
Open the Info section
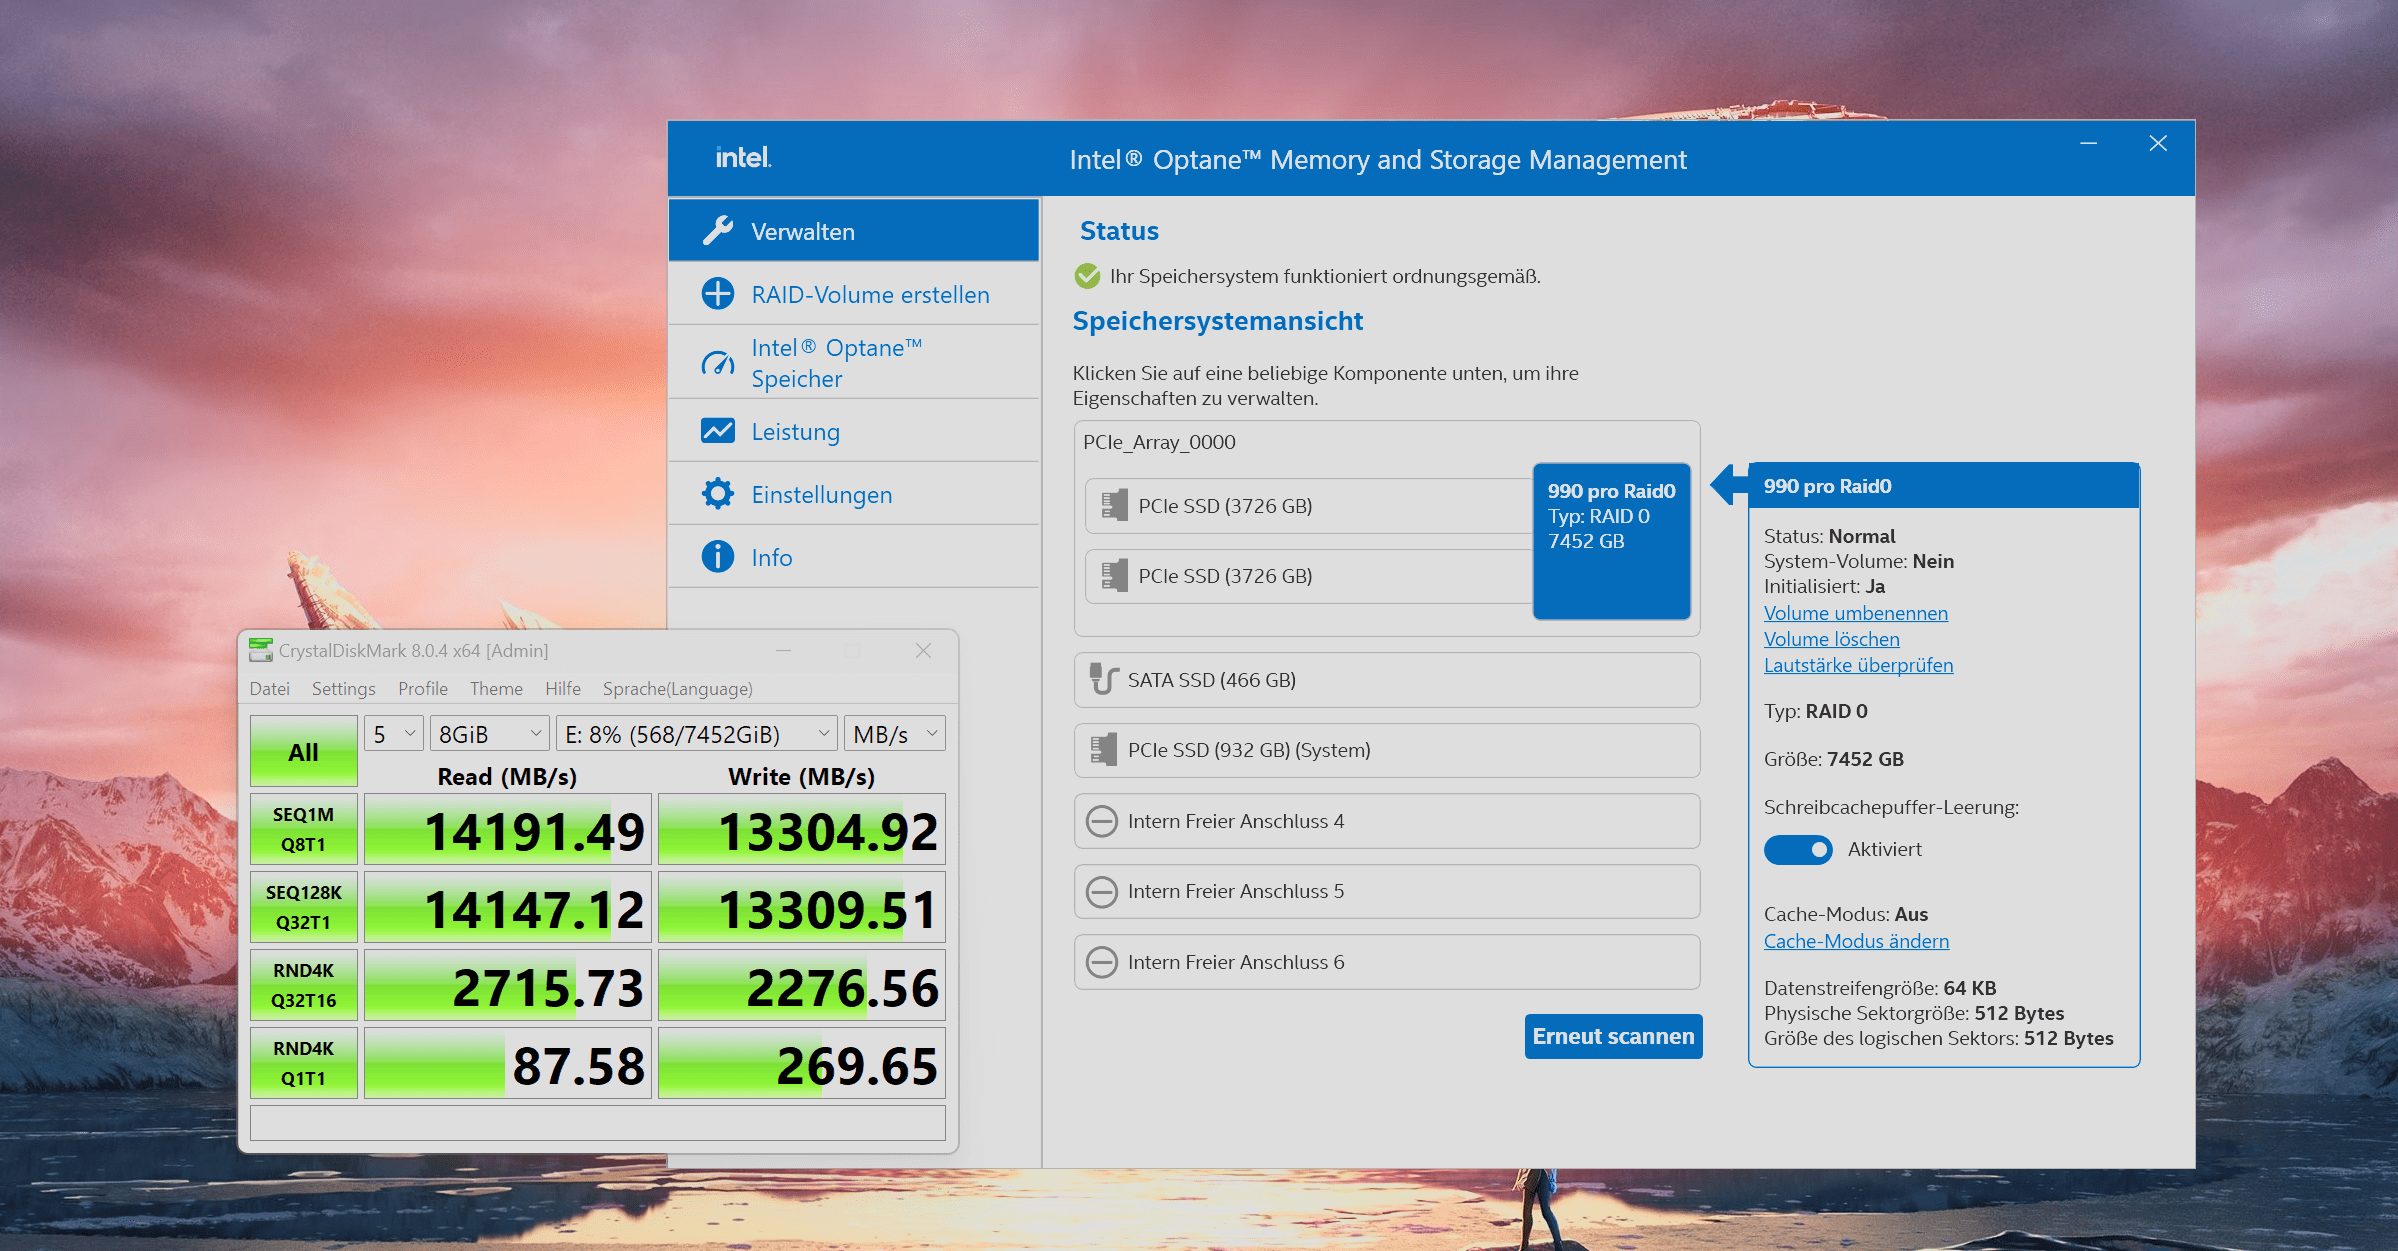point(854,557)
